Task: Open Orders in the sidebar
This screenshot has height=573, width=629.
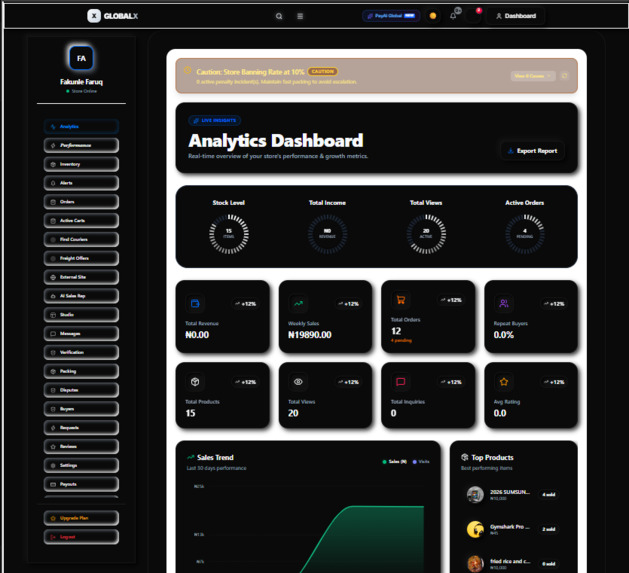Action: 81,202
